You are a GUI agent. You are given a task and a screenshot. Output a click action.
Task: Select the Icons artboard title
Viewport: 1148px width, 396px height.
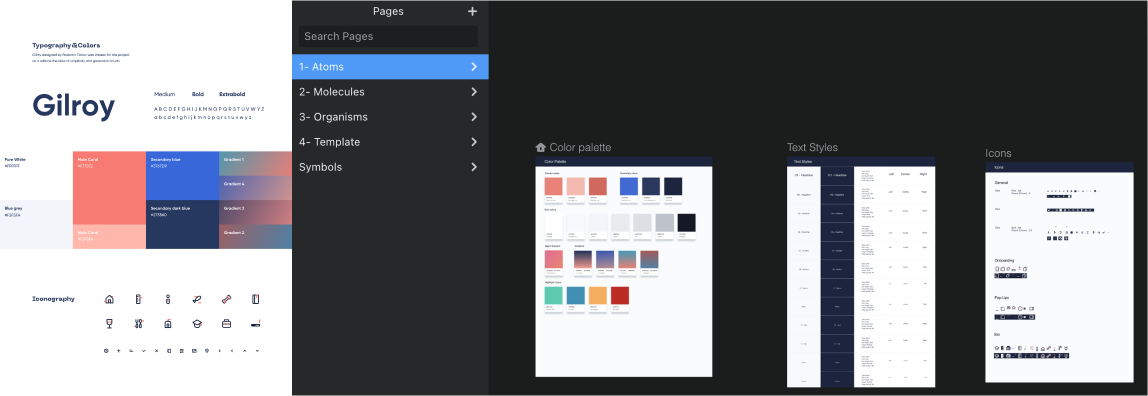click(x=998, y=153)
